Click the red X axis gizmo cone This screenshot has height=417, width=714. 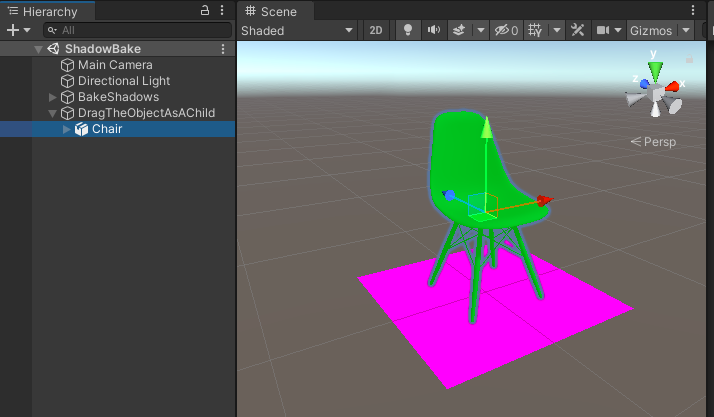tap(672, 86)
